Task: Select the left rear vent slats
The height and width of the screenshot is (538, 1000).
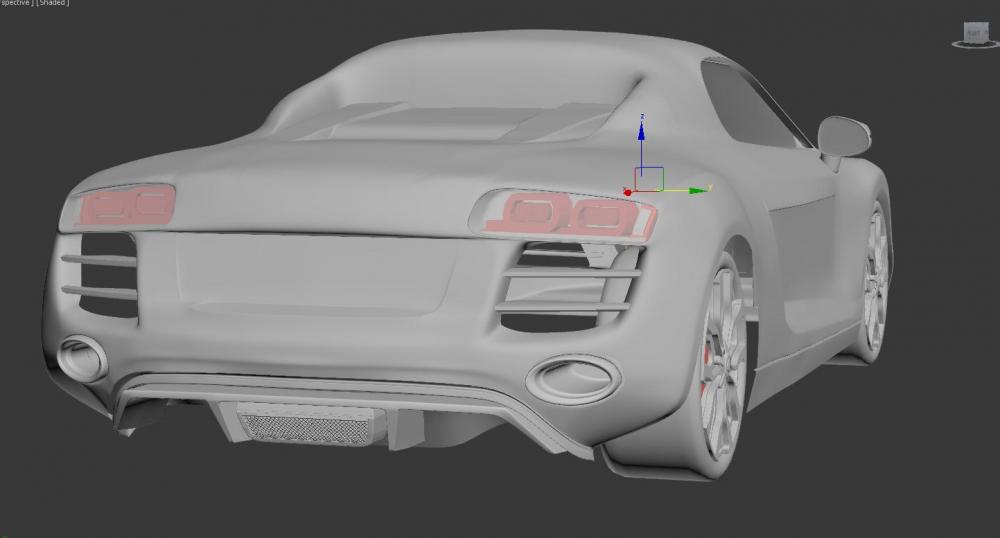Action: tap(100, 277)
